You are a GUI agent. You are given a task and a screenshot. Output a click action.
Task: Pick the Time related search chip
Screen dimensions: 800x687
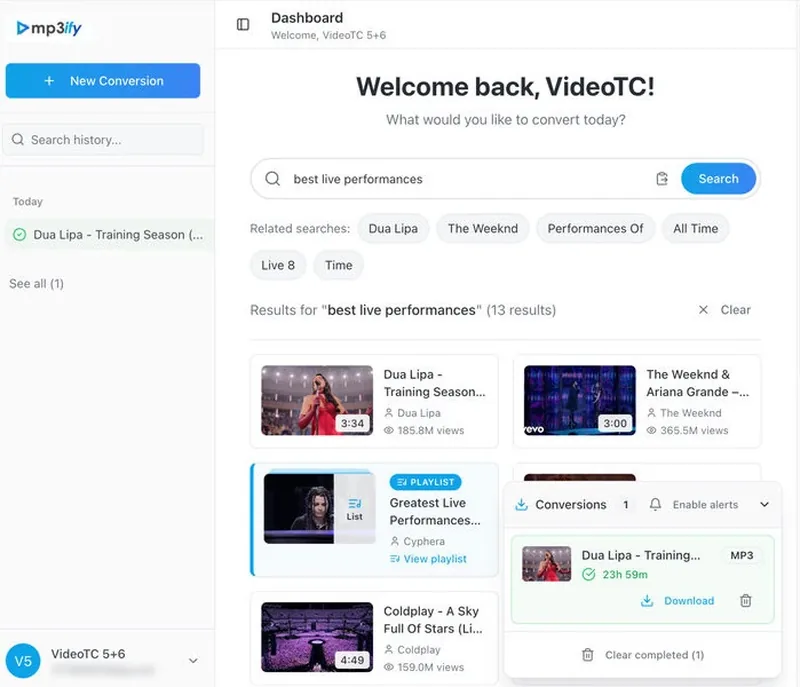pyautogui.click(x=339, y=265)
